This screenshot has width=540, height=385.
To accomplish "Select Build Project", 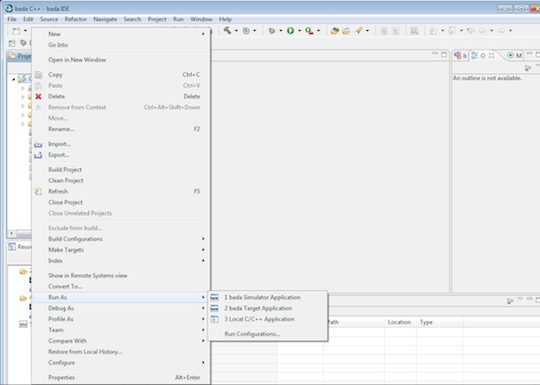I will (121, 170).
